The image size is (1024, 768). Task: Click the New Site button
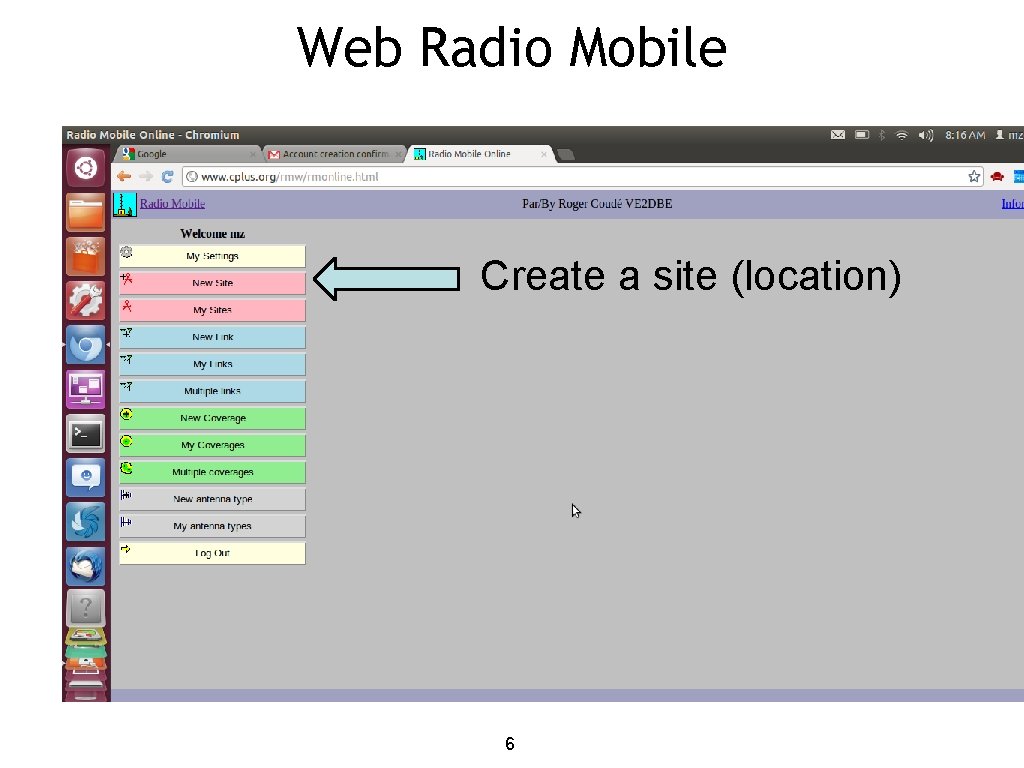click(212, 283)
